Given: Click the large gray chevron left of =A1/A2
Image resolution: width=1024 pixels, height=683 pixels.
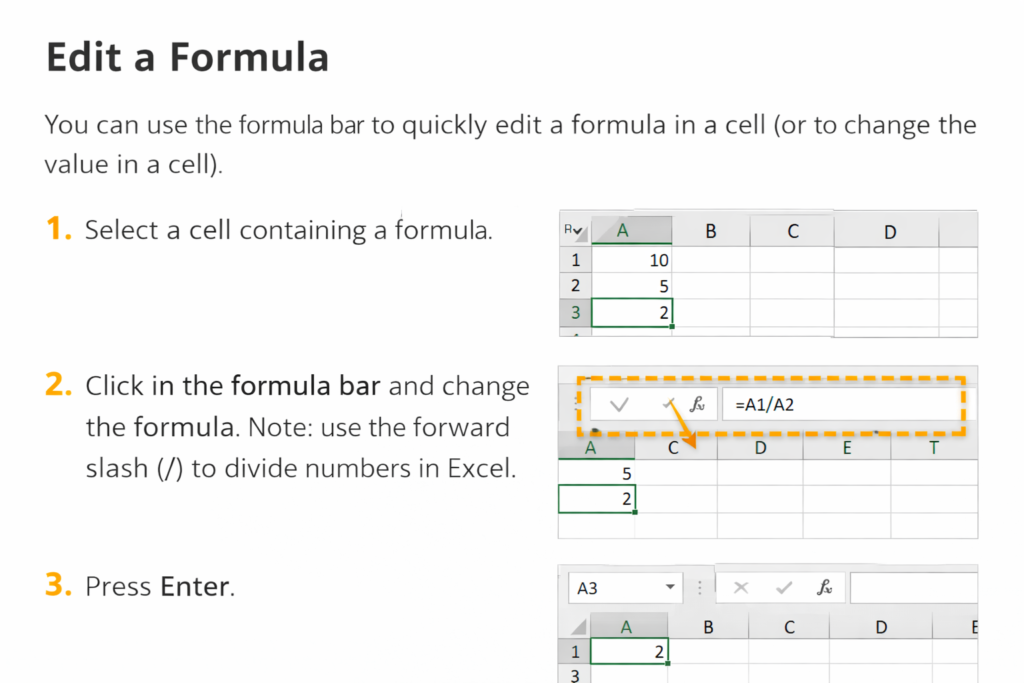Looking at the screenshot, I should (x=619, y=405).
